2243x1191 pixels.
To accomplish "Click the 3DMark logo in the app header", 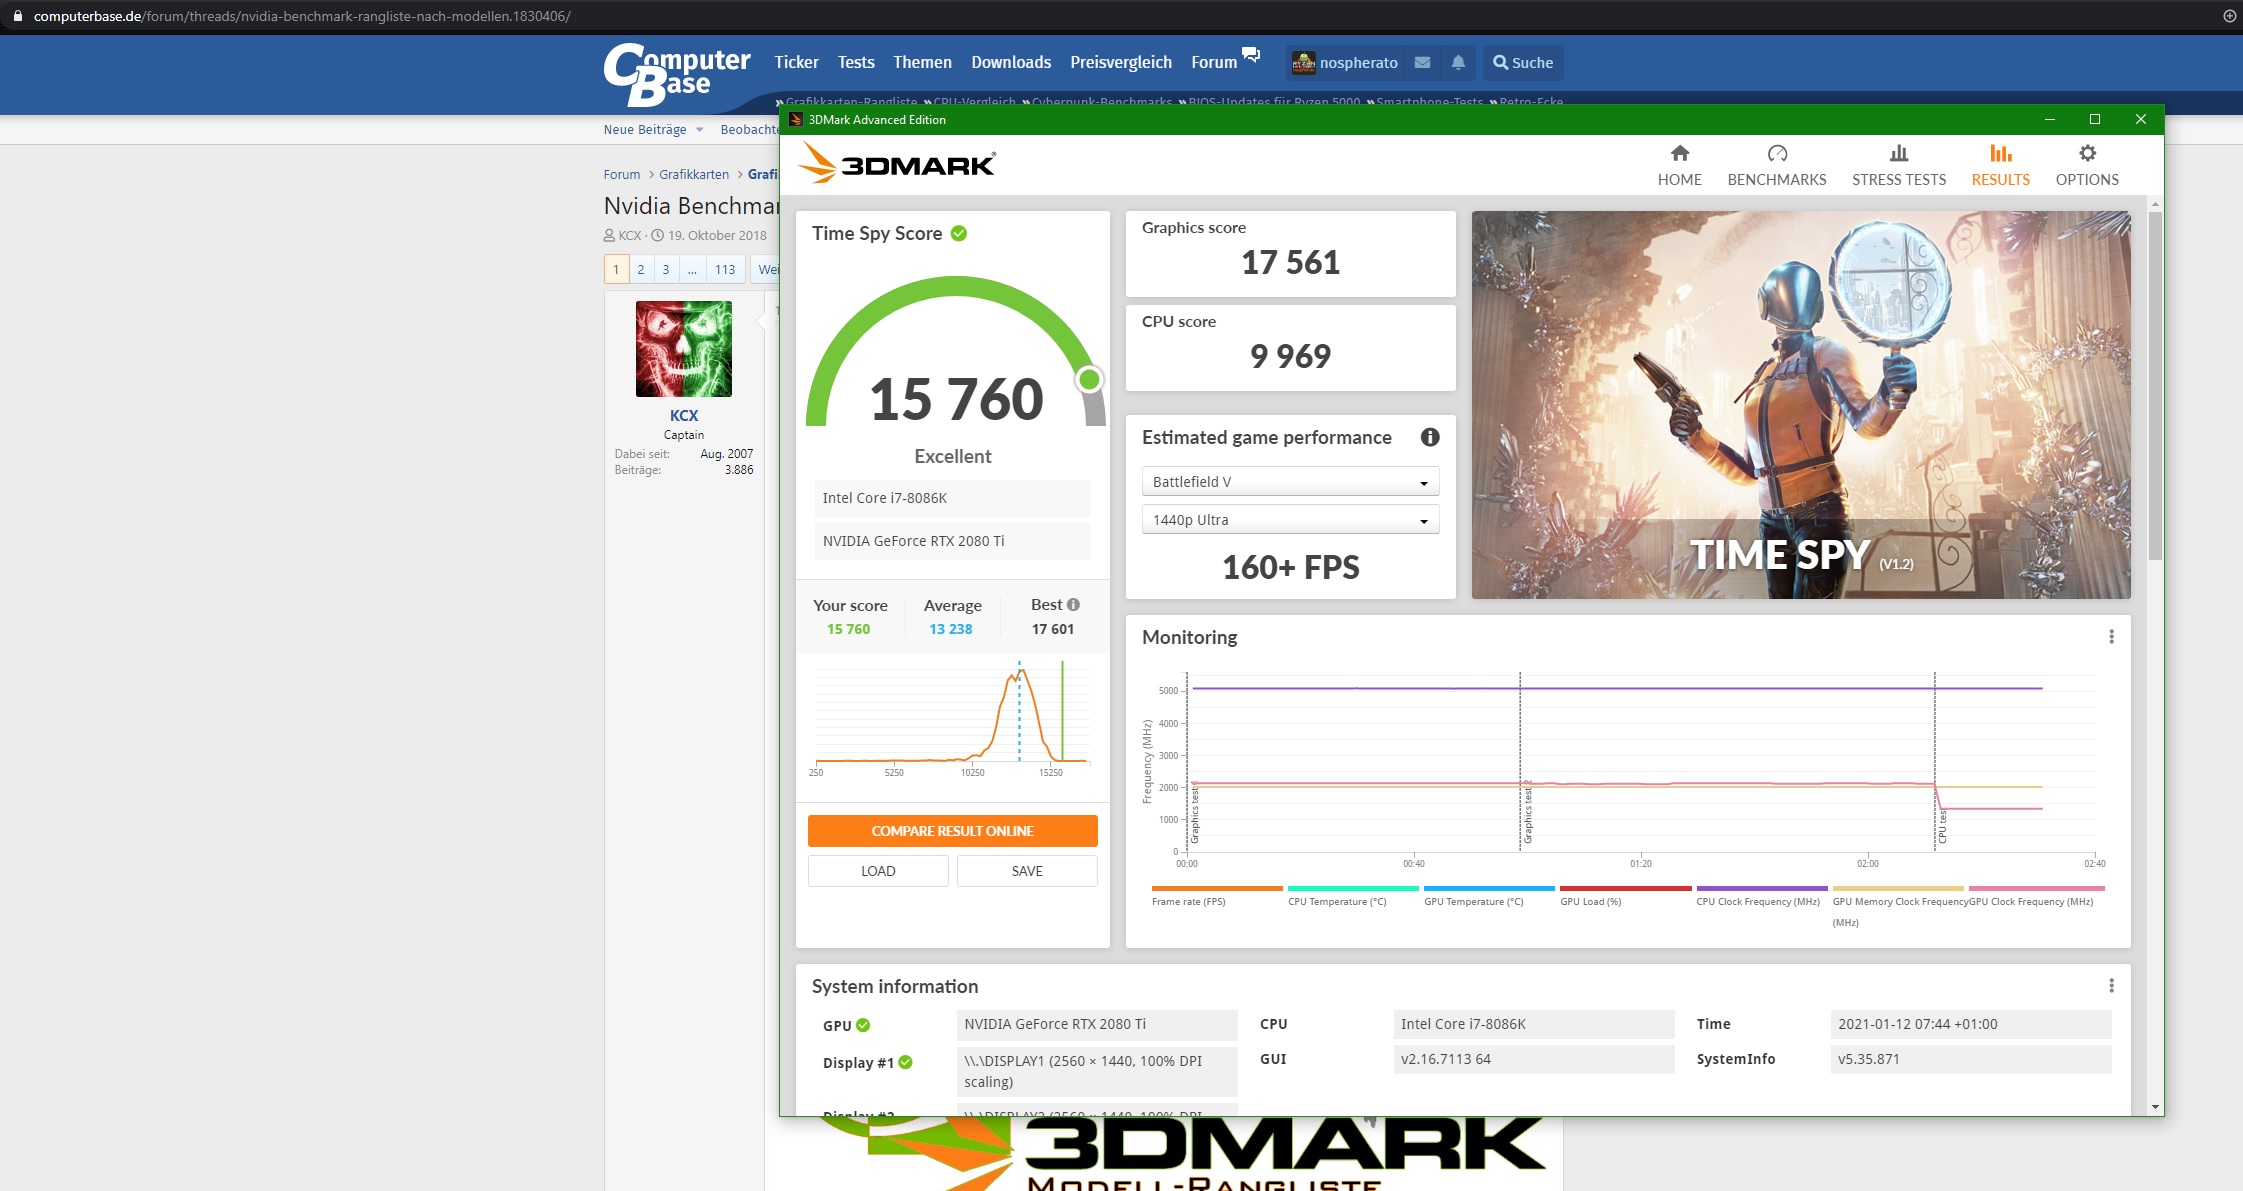I will tap(896, 163).
